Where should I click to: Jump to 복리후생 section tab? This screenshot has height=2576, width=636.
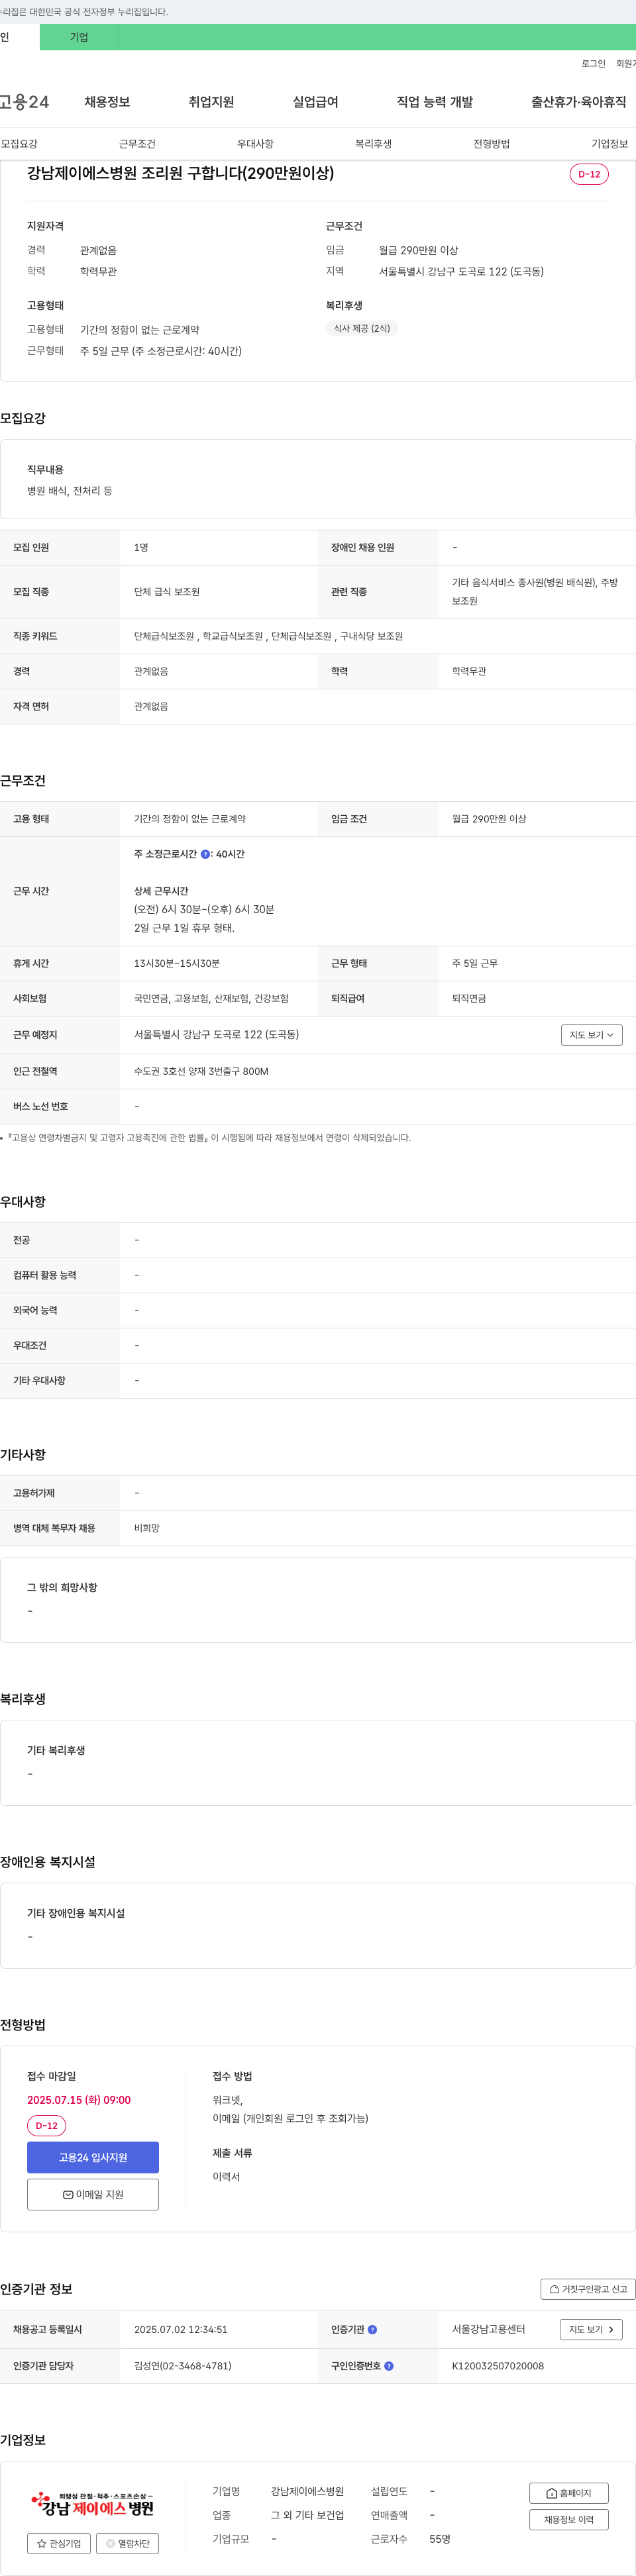tap(373, 144)
